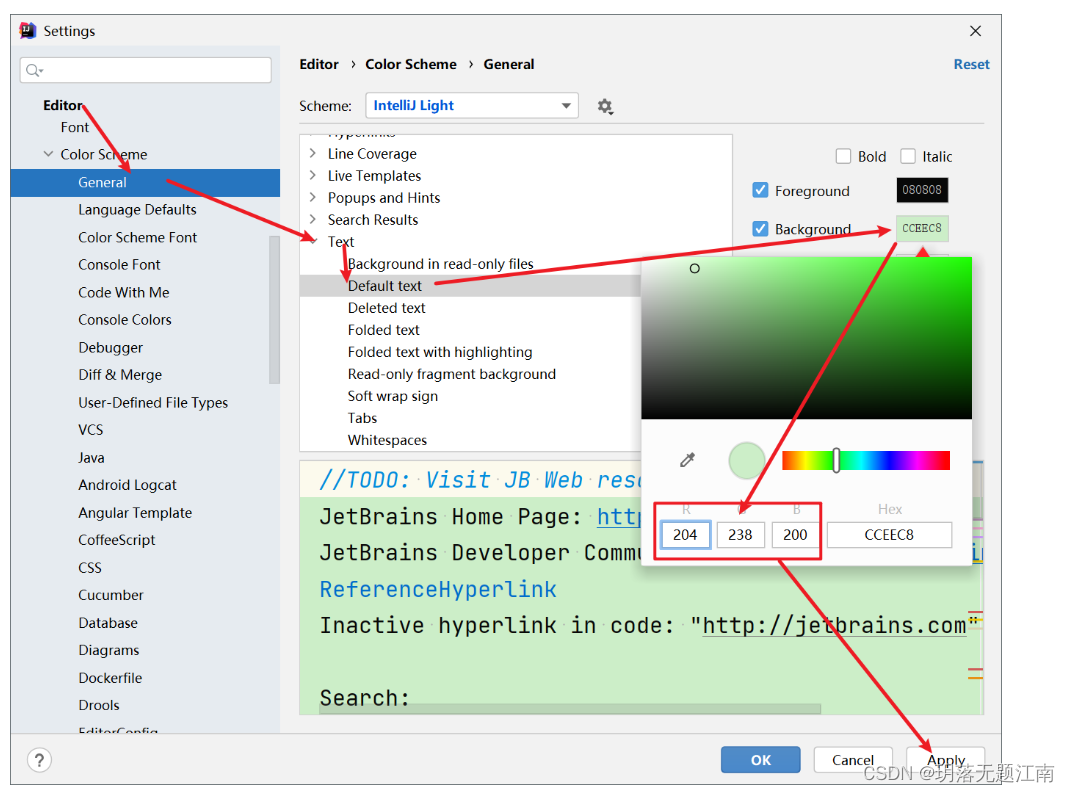Open Debugger color settings
The height and width of the screenshot is (792, 1070).
click(111, 348)
